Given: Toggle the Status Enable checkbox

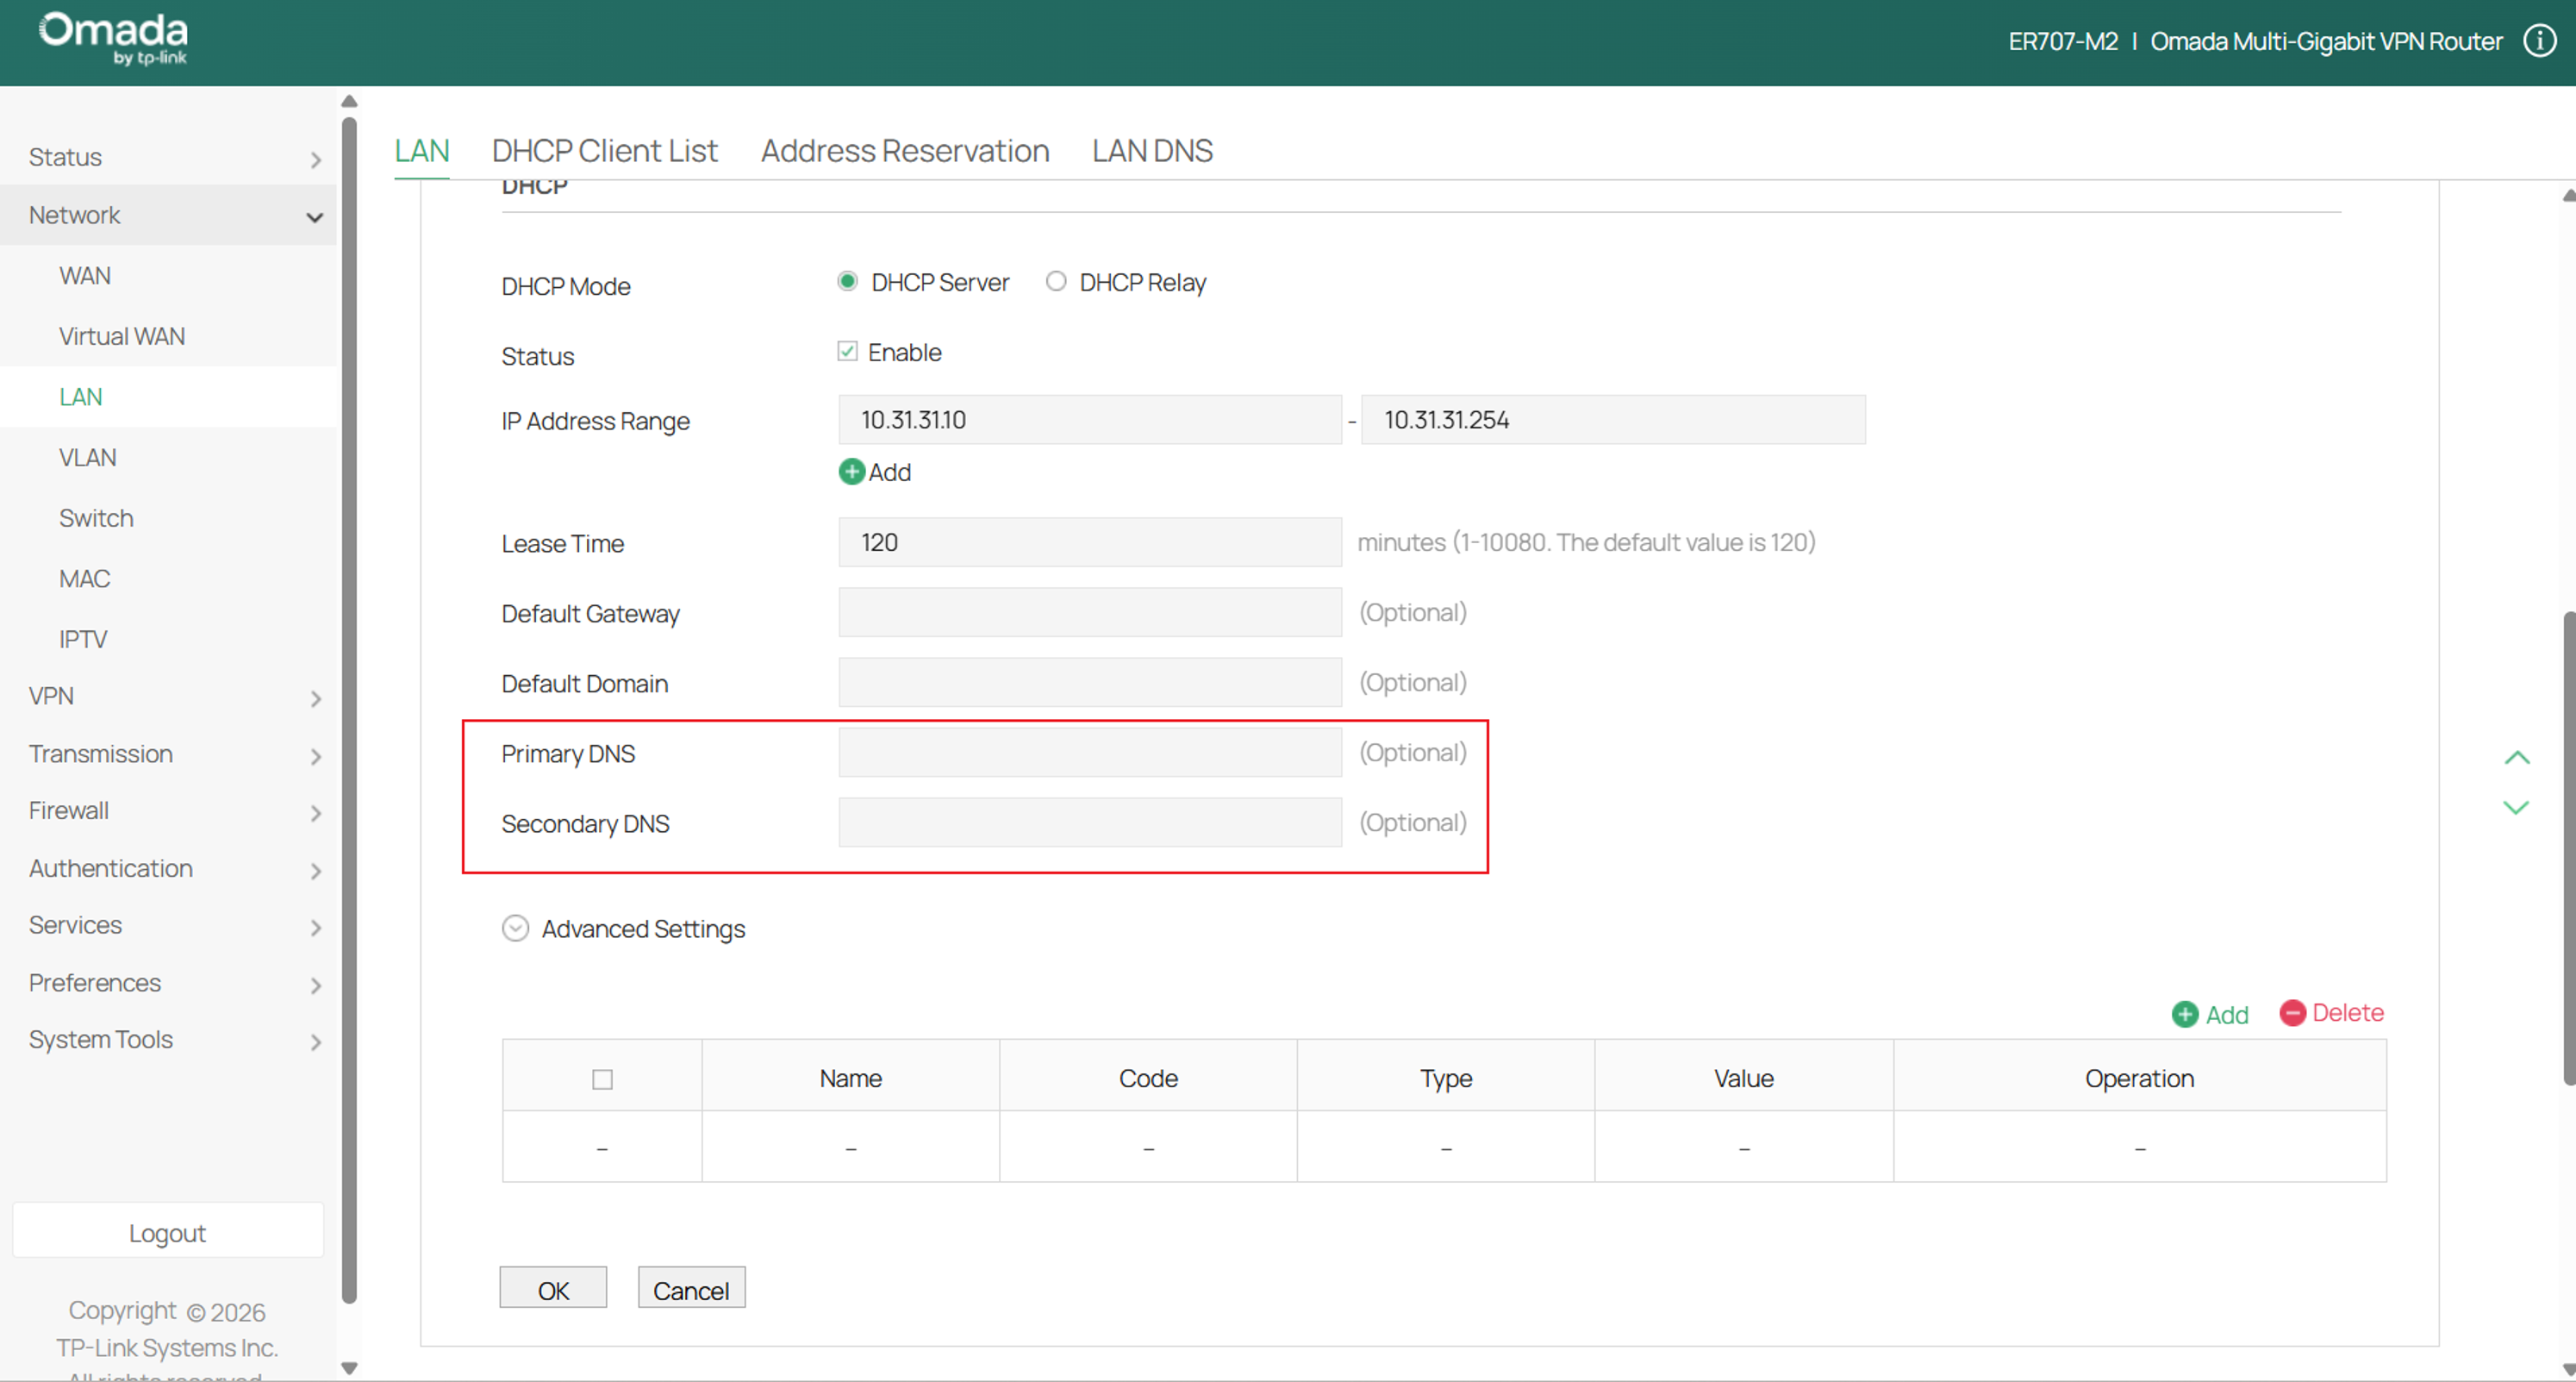Looking at the screenshot, I should click(x=847, y=352).
